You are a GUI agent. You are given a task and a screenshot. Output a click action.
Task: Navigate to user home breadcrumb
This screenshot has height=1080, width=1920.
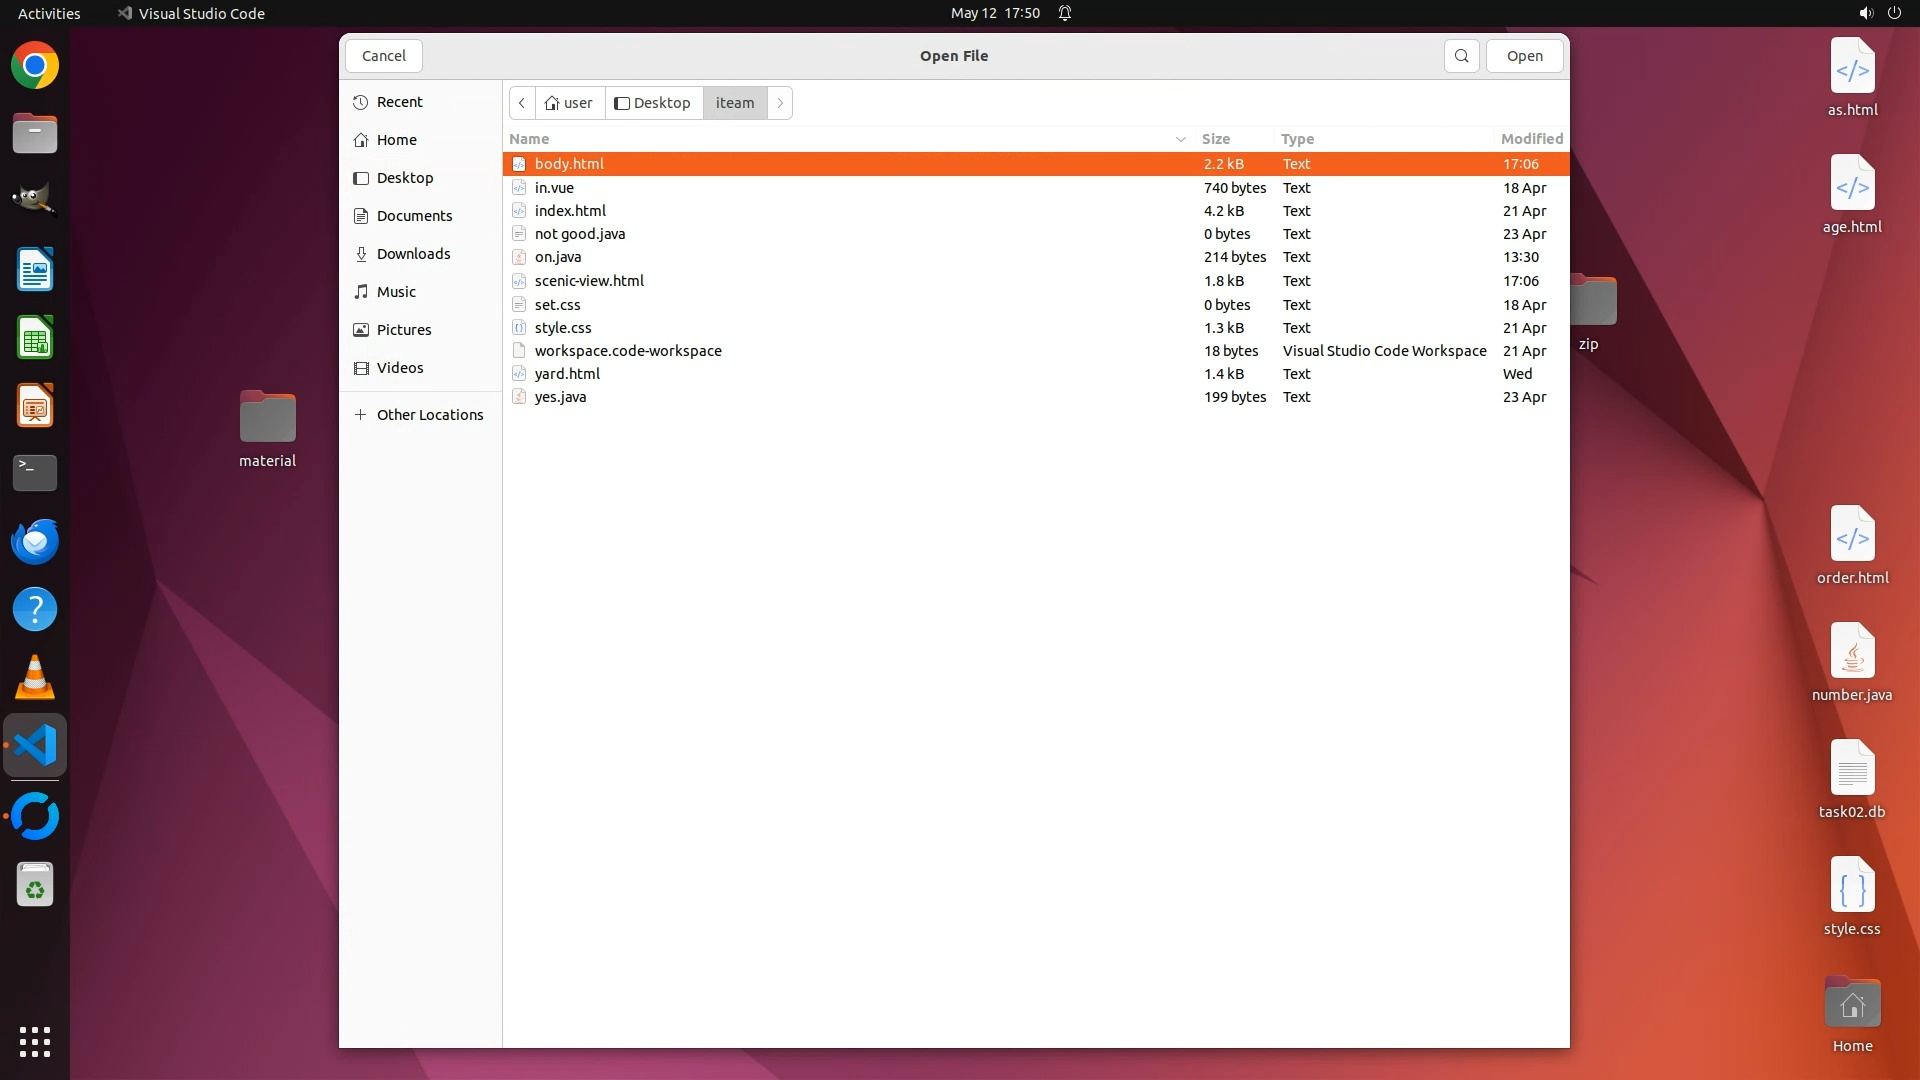pyautogui.click(x=569, y=103)
